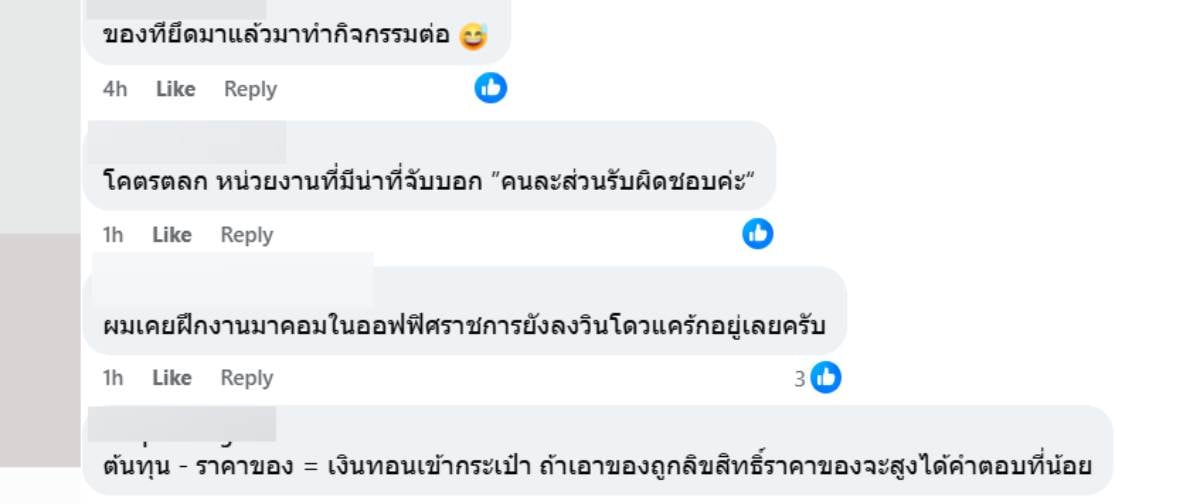Open the reactions icon beside the count 3

[826, 378]
